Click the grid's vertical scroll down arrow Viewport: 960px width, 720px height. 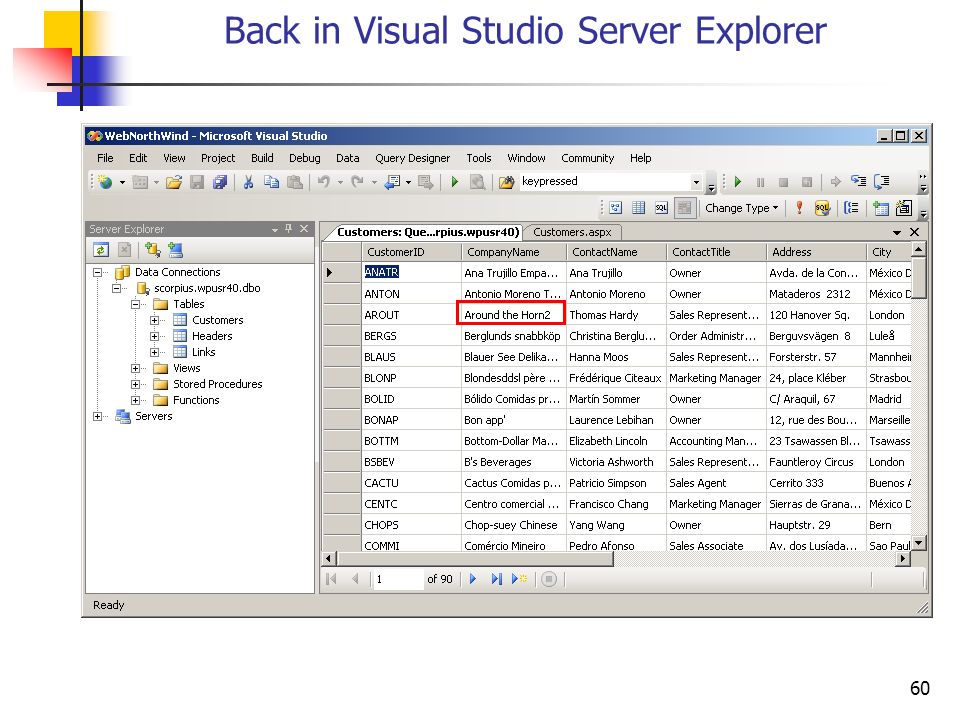click(x=918, y=542)
